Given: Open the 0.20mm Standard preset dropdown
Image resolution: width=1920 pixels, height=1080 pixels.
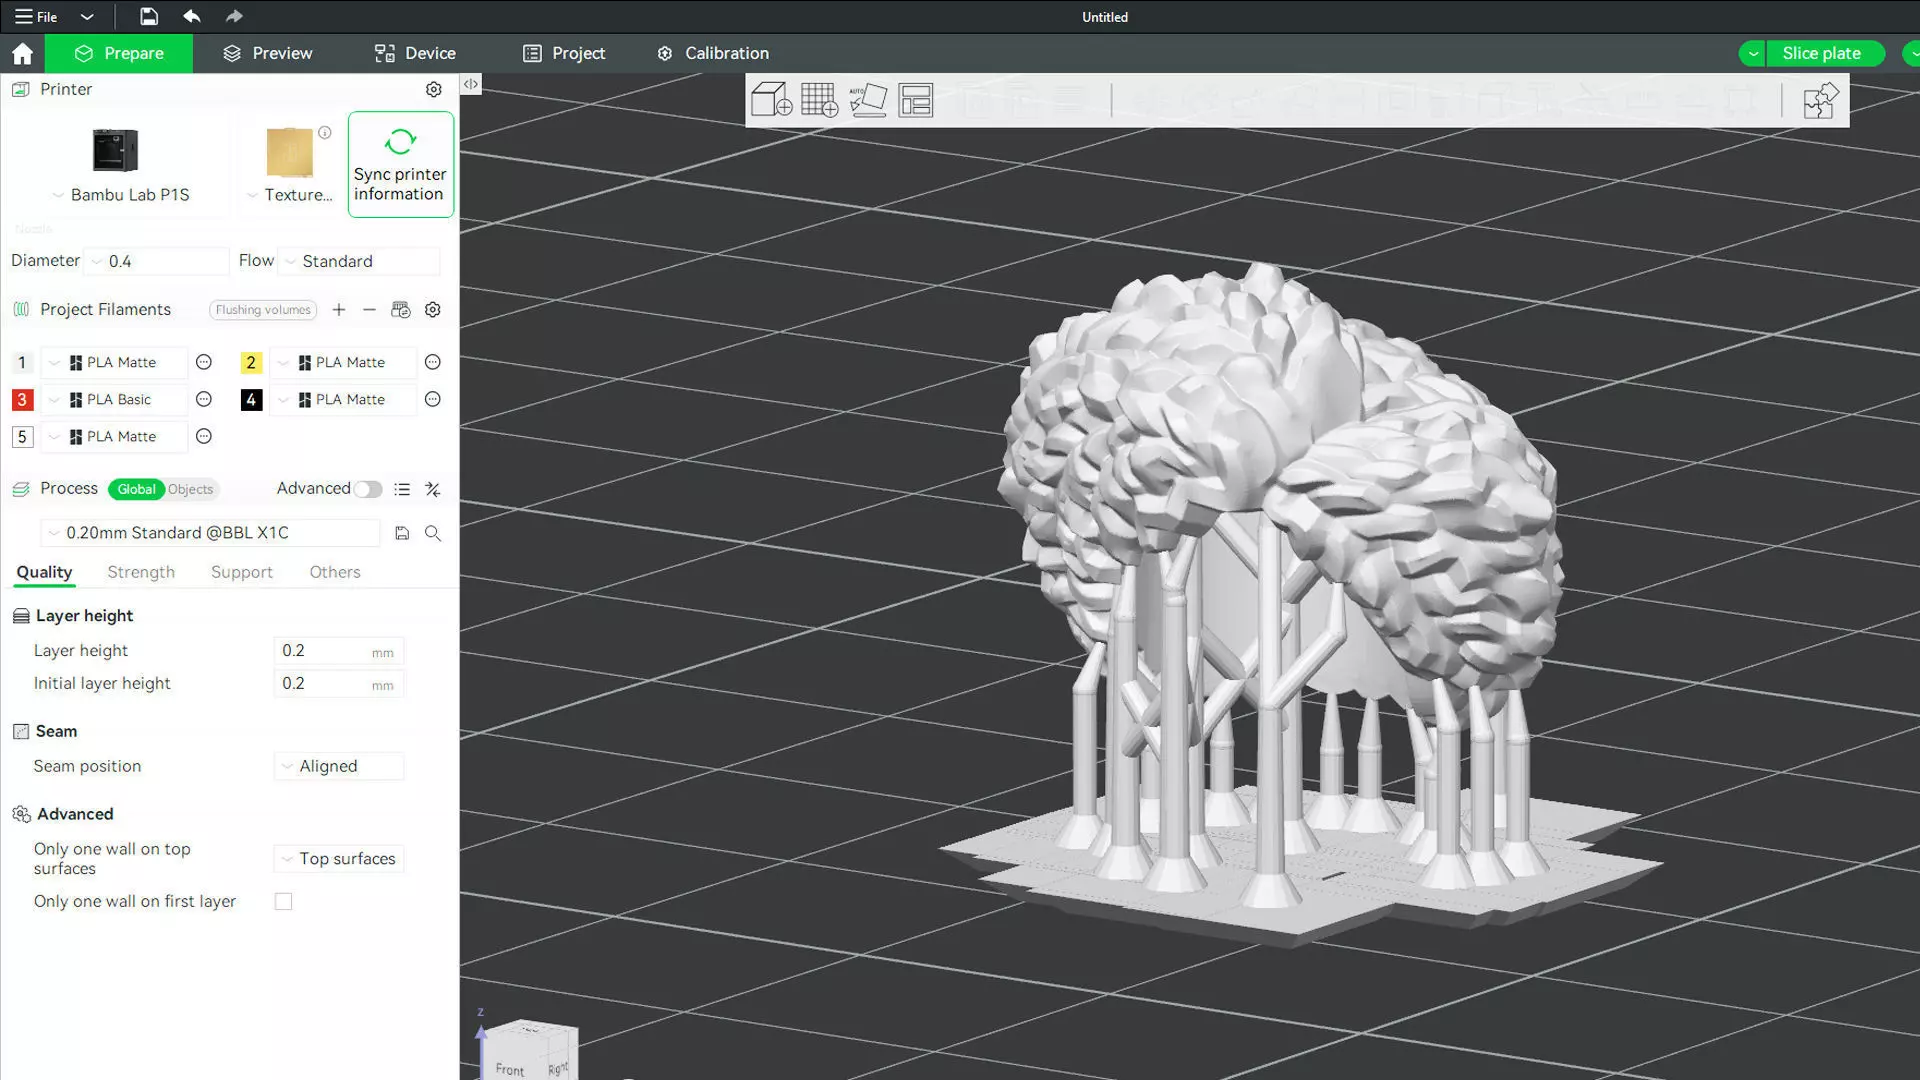Looking at the screenshot, I should tap(210, 533).
